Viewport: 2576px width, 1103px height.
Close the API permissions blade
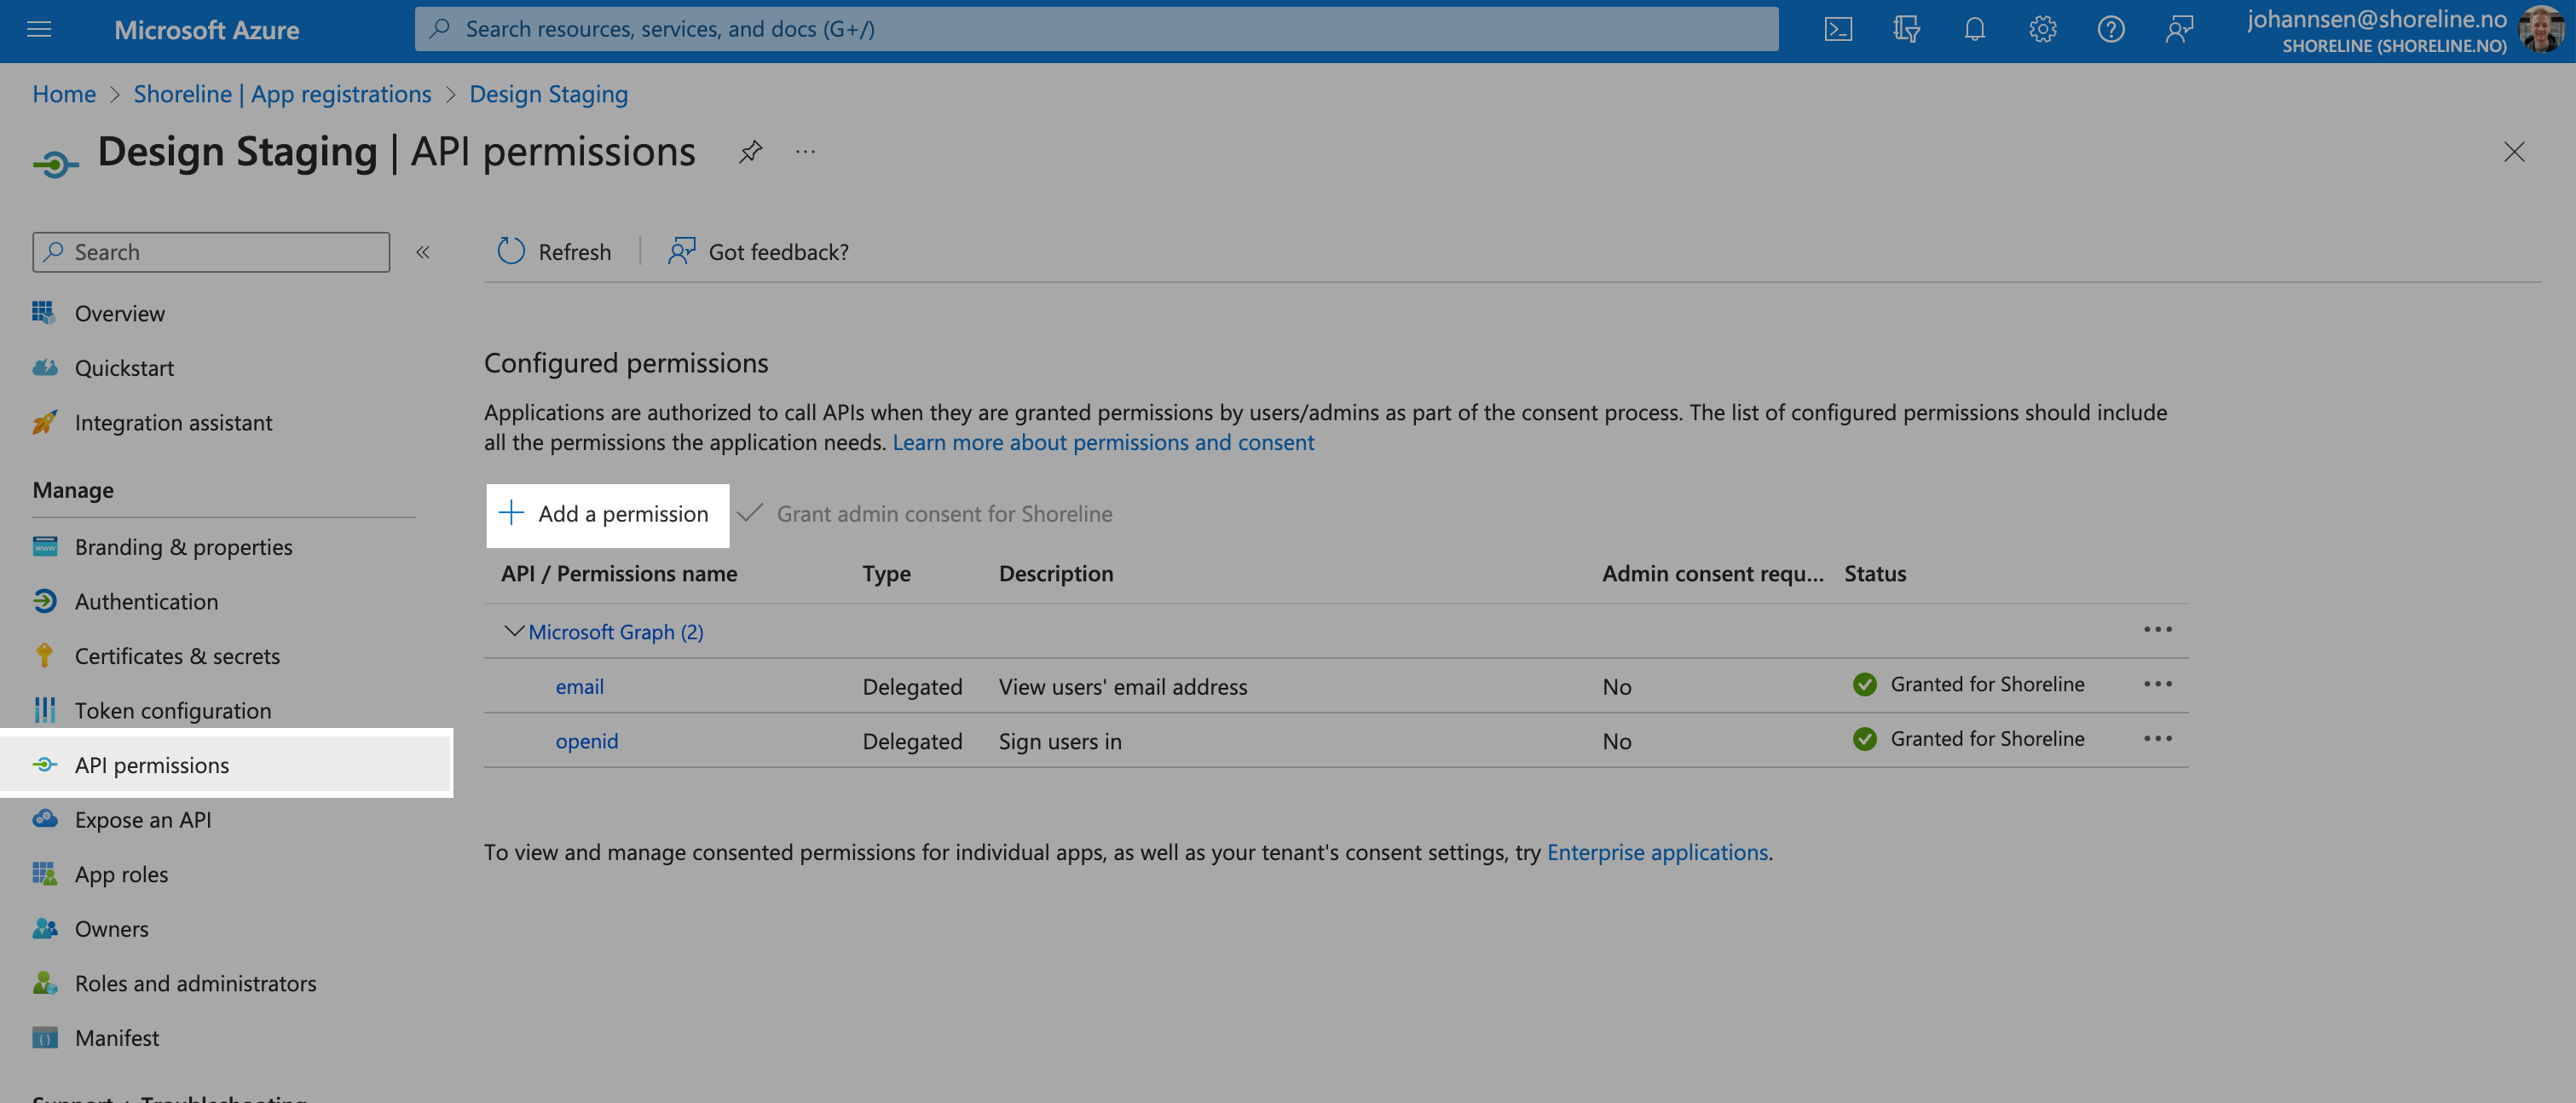click(2513, 151)
